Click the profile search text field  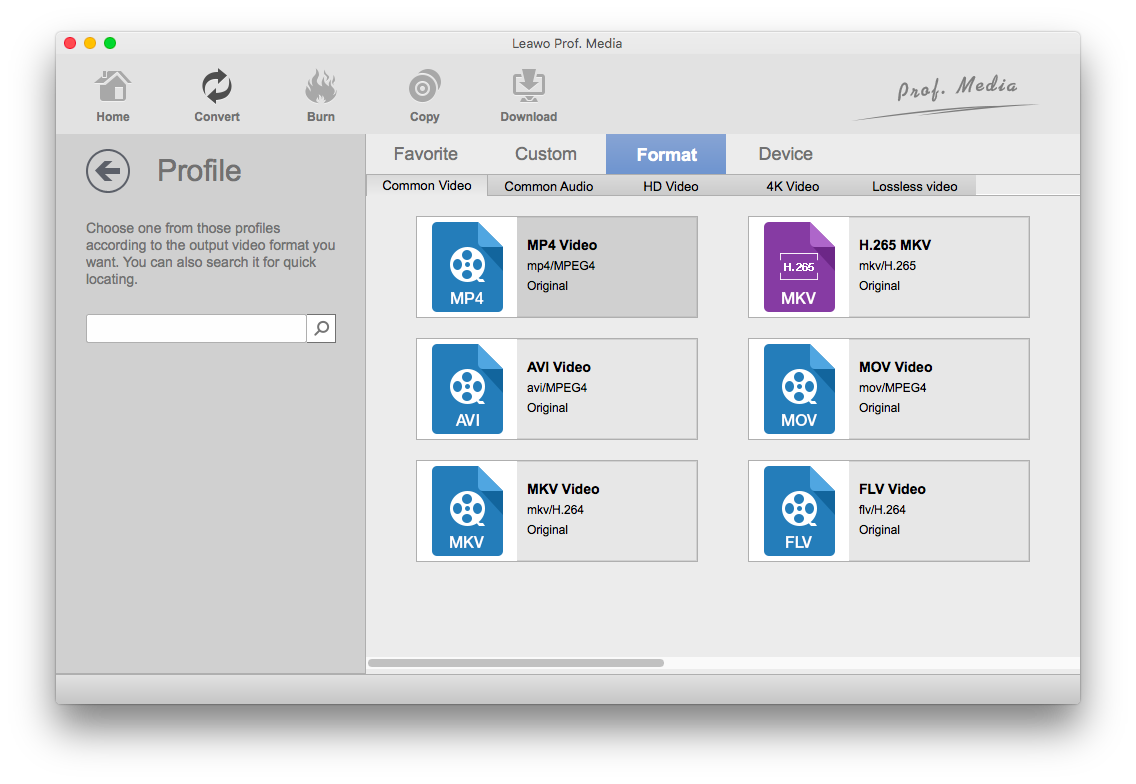[196, 328]
